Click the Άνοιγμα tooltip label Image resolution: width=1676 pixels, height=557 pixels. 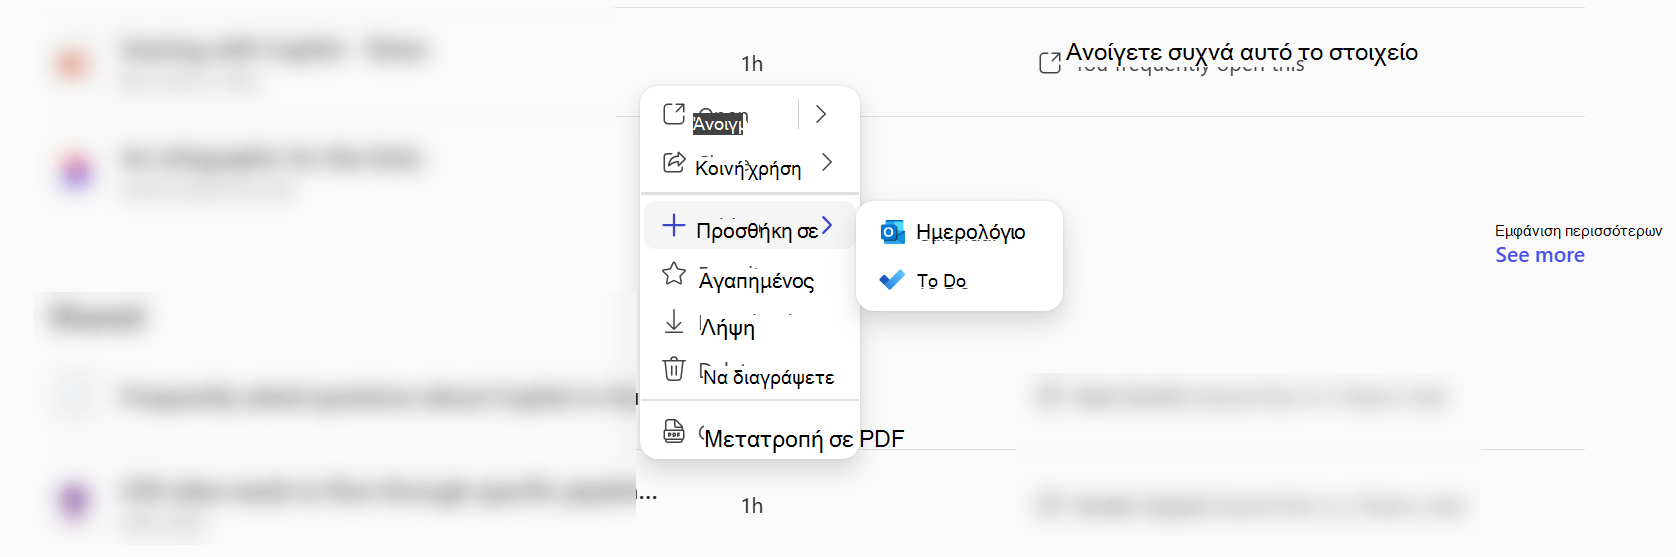tap(718, 124)
